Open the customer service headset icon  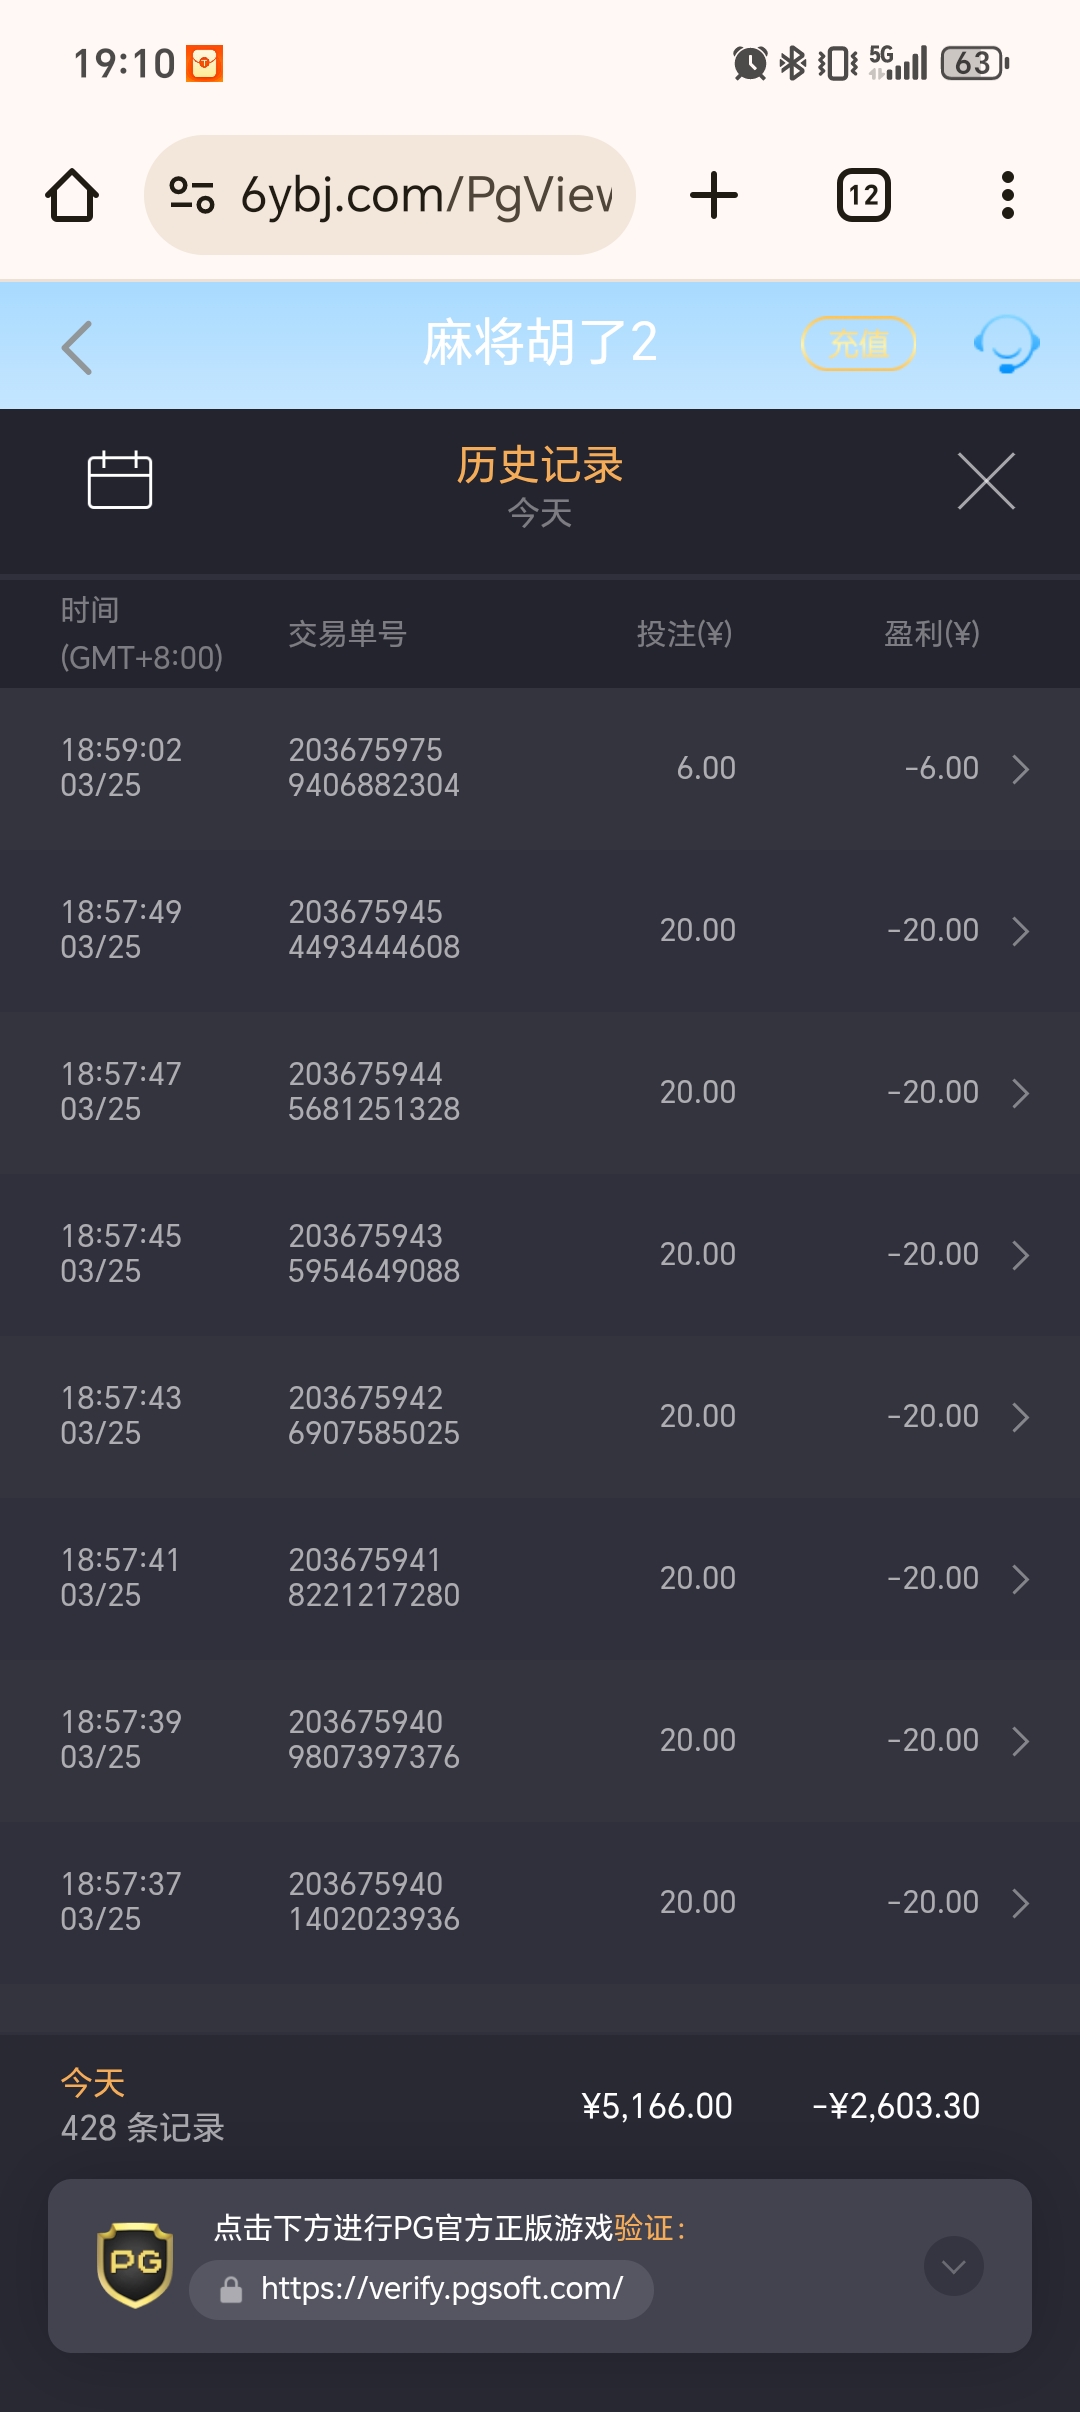1006,345
